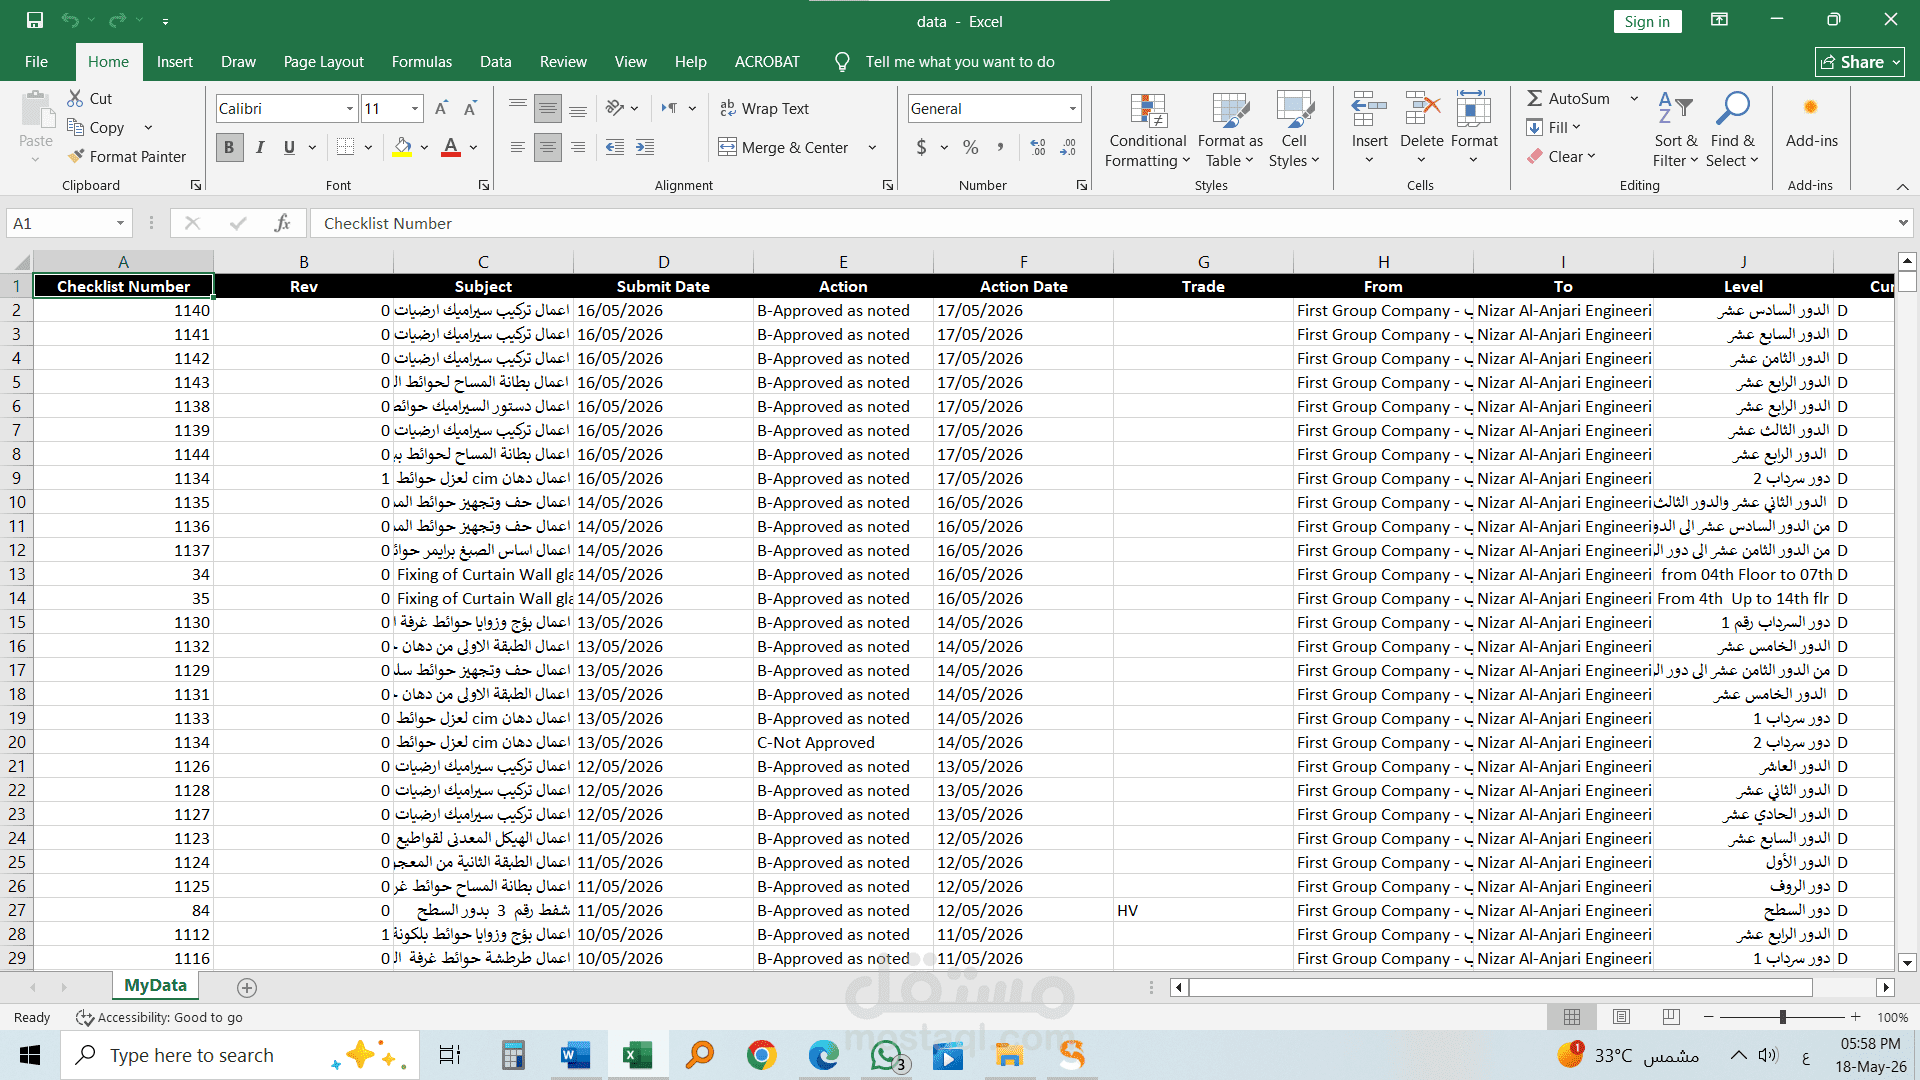Decrease indent icon
Image resolution: width=1920 pixels, height=1080 pixels.
pos(615,147)
